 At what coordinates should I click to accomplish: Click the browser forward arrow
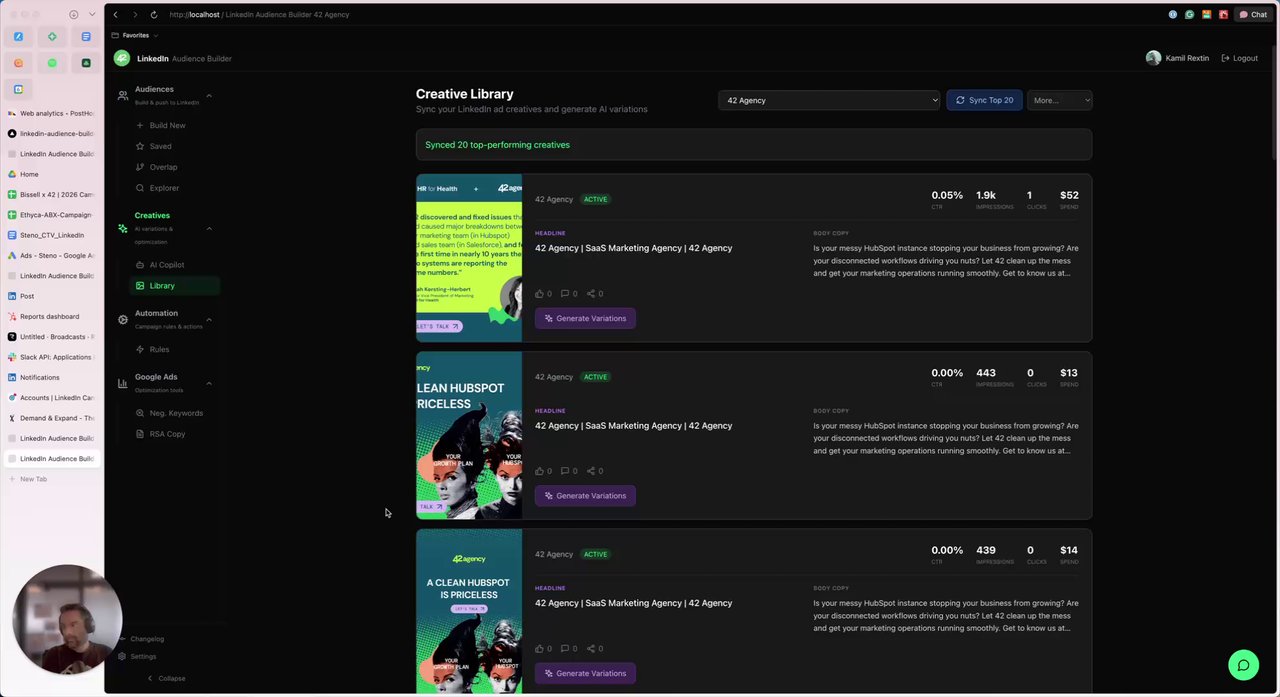pyautogui.click(x=135, y=15)
